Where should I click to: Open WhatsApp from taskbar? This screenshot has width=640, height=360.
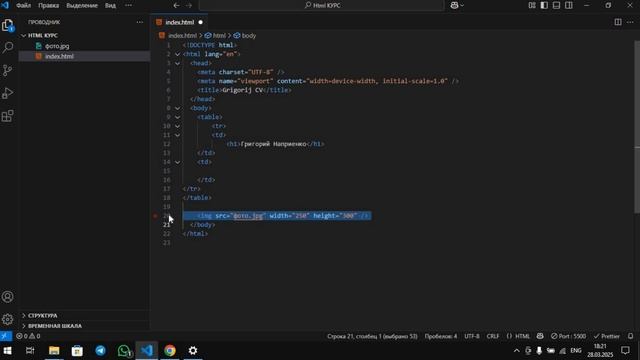coord(124,351)
